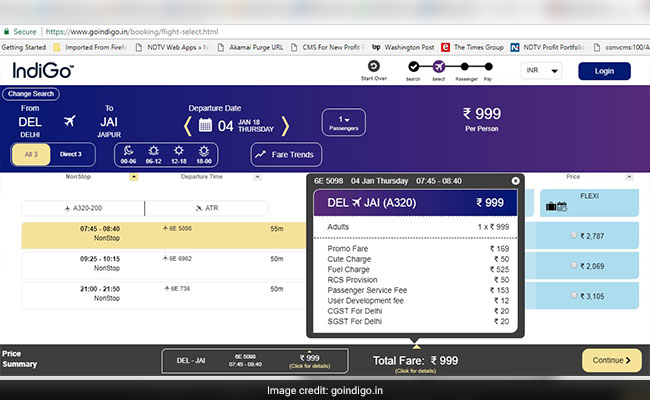Filter by 12-18 afternoon time icon
Image resolution: width=650 pixels, height=400 pixels.
(179, 151)
